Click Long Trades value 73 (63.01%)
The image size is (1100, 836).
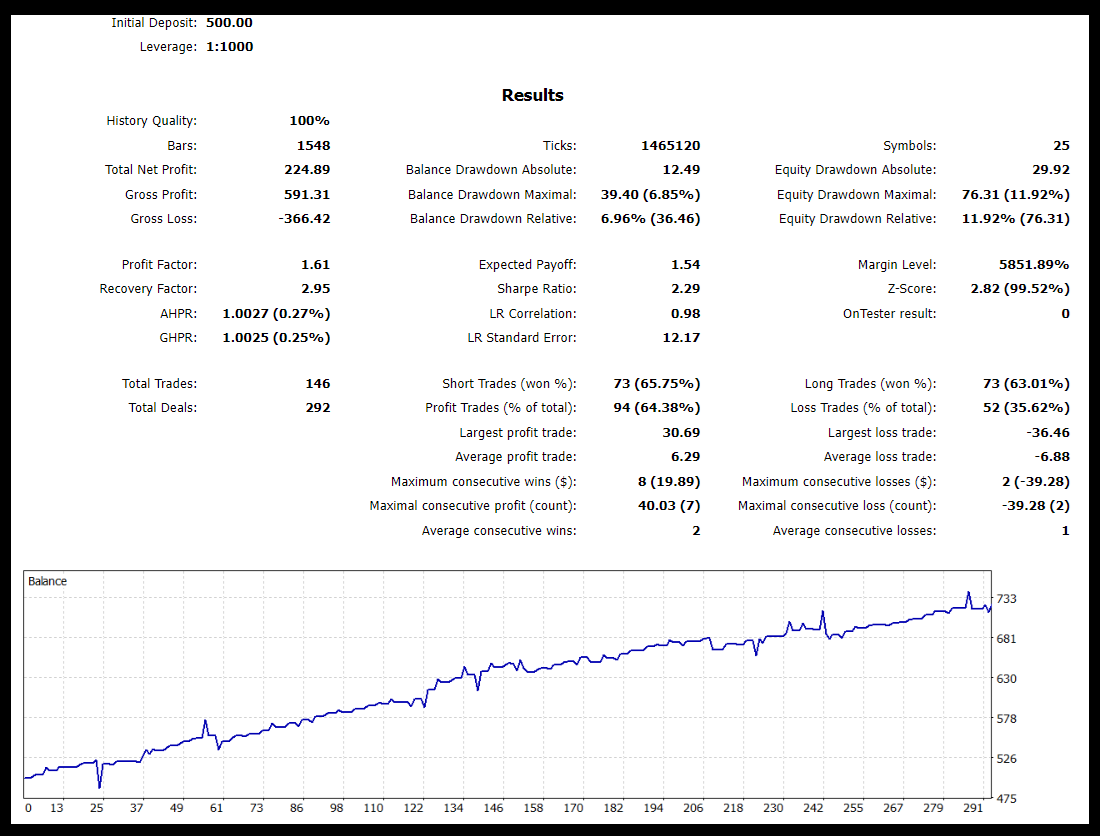point(1026,384)
